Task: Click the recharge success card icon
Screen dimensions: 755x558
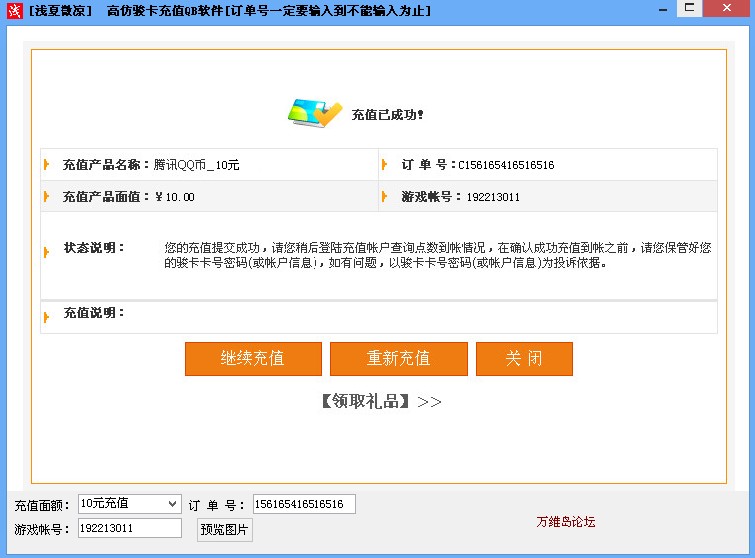Action: pos(315,113)
